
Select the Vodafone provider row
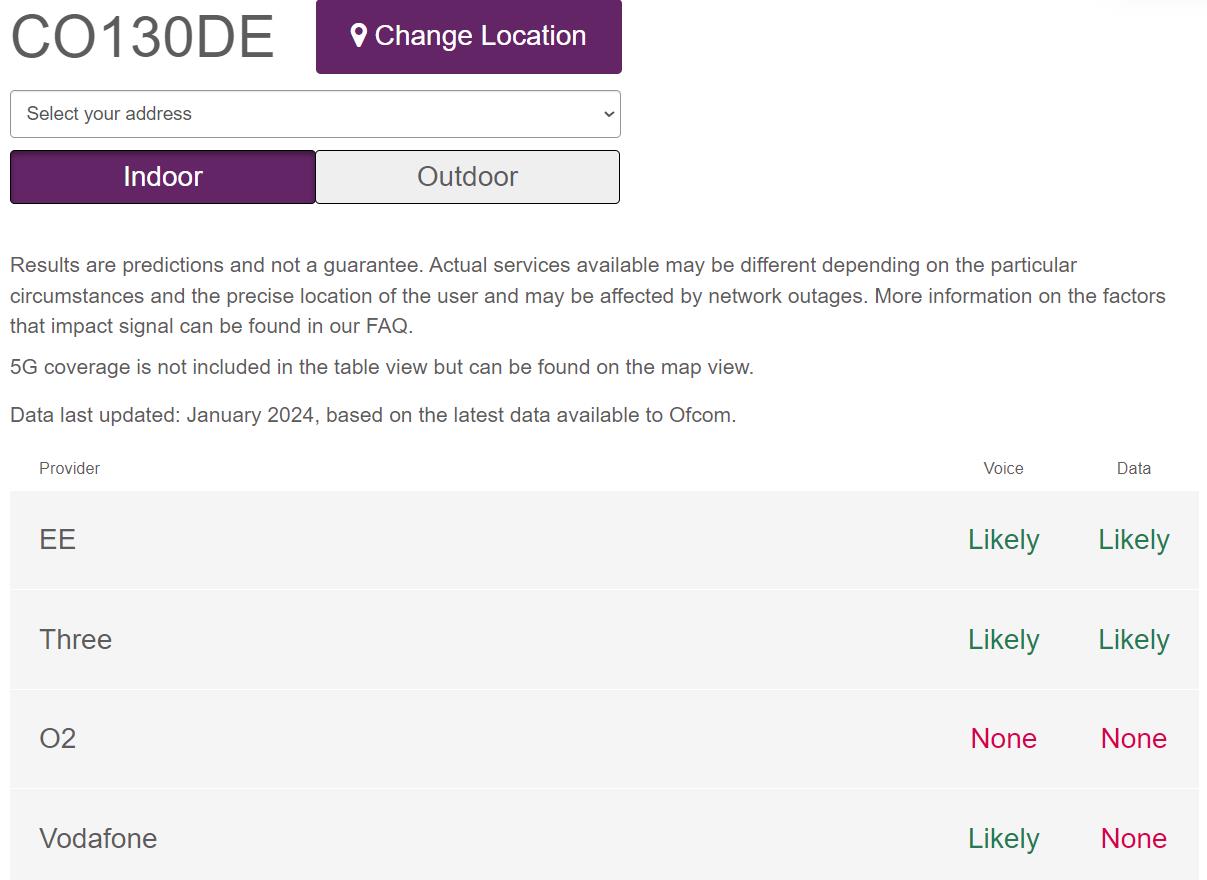pos(604,838)
